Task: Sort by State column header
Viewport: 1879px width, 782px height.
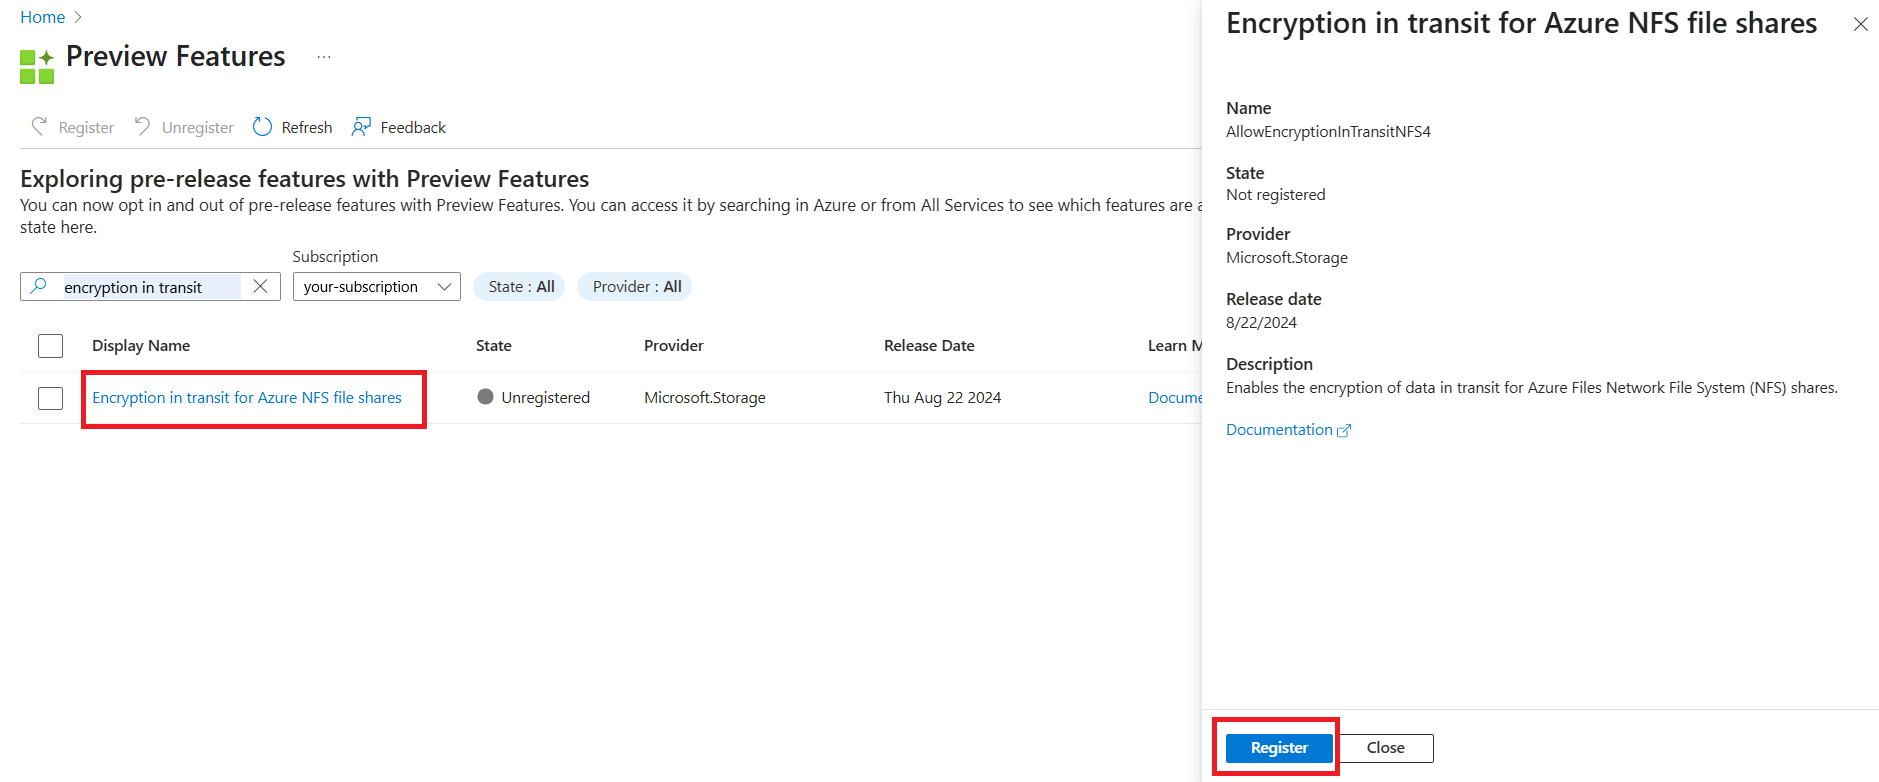Action: (494, 345)
